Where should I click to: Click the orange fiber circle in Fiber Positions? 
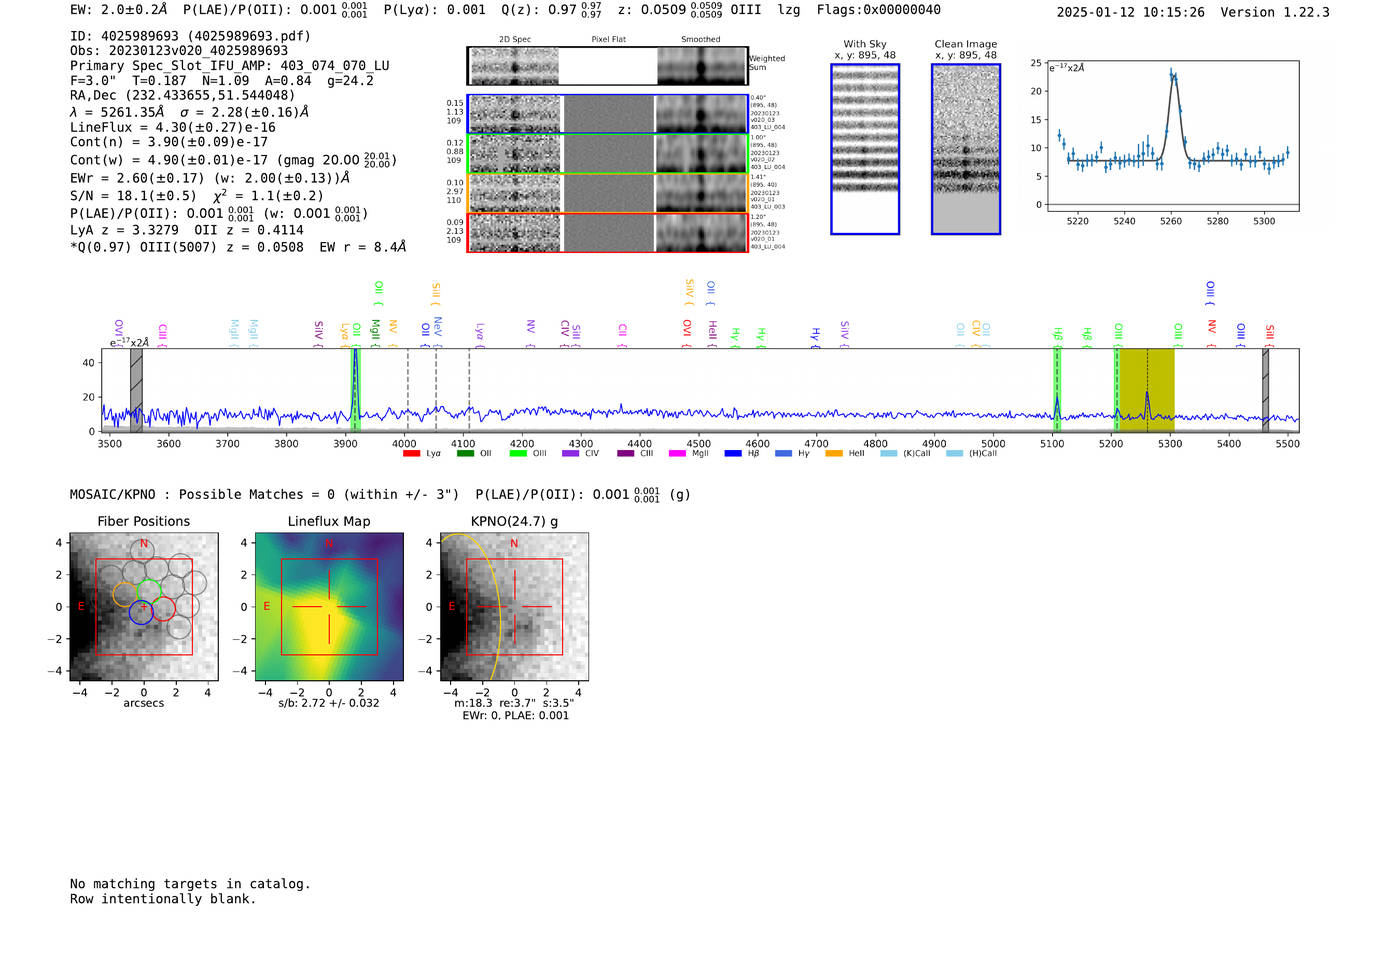coord(125,594)
